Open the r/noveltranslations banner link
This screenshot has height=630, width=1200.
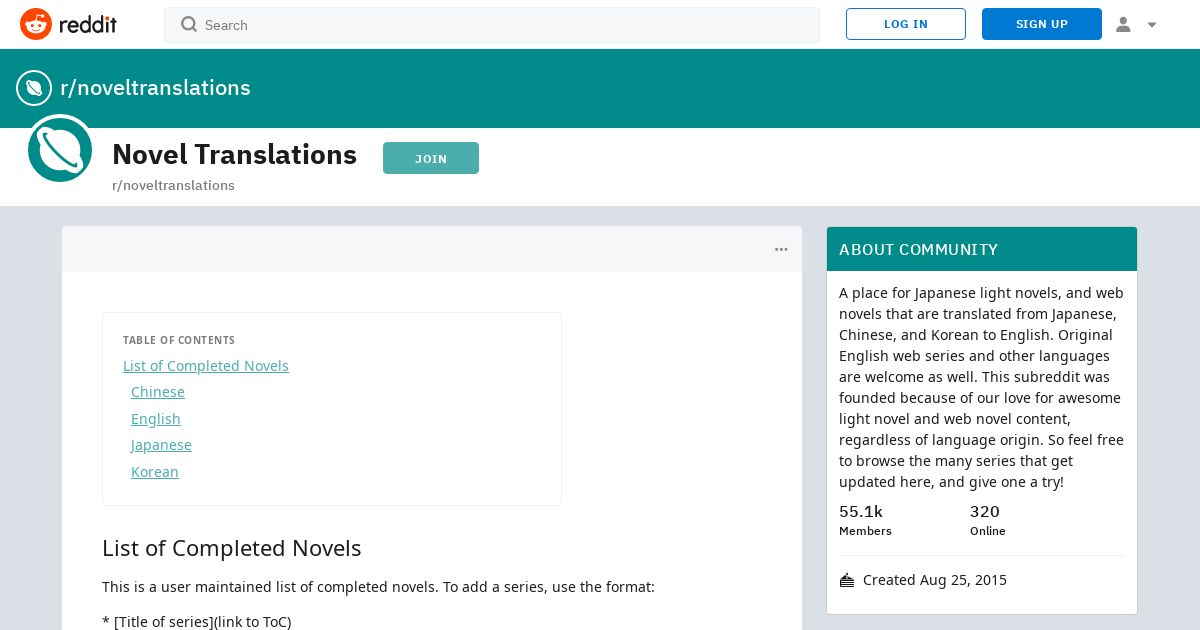tap(155, 88)
